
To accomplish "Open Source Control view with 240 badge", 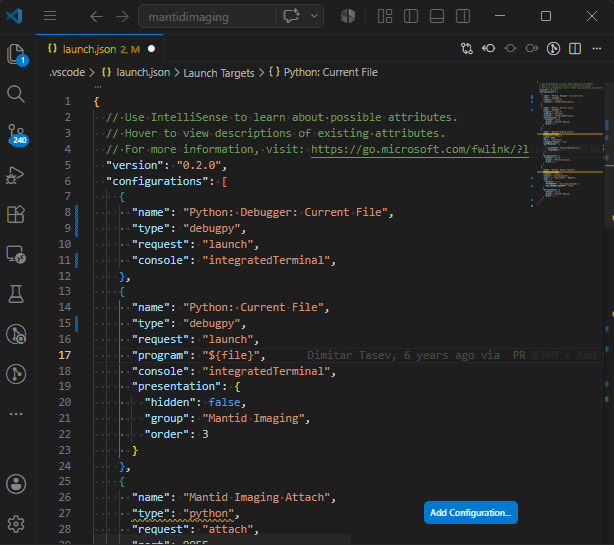I will point(16,134).
